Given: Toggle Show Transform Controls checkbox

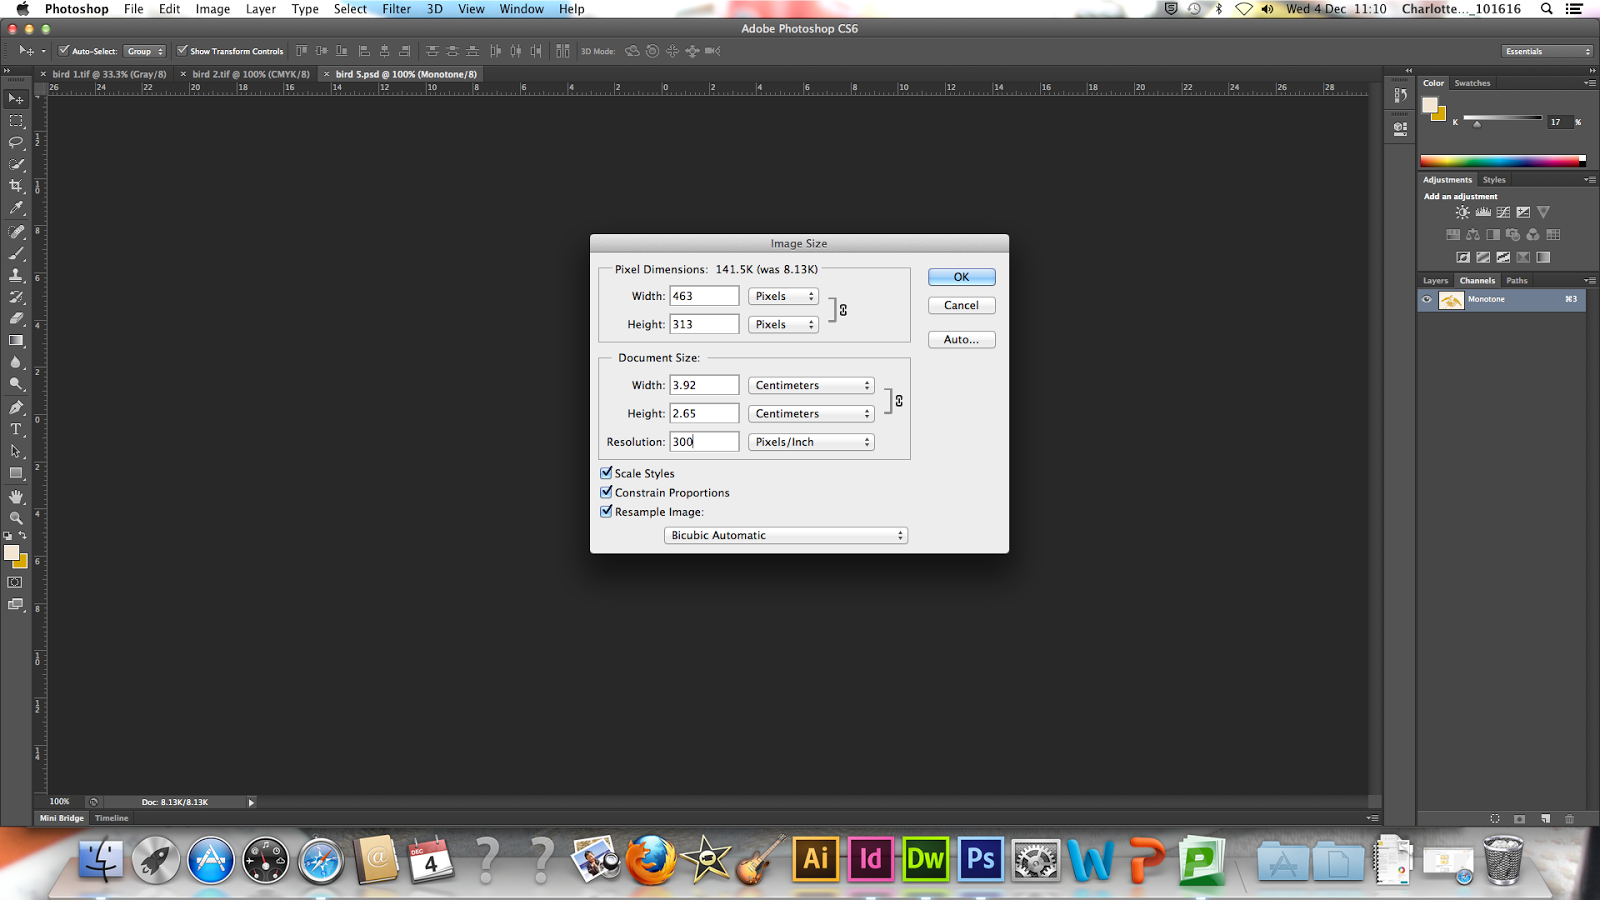Looking at the screenshot, I should pyautogui.click(x=182, y=51).
